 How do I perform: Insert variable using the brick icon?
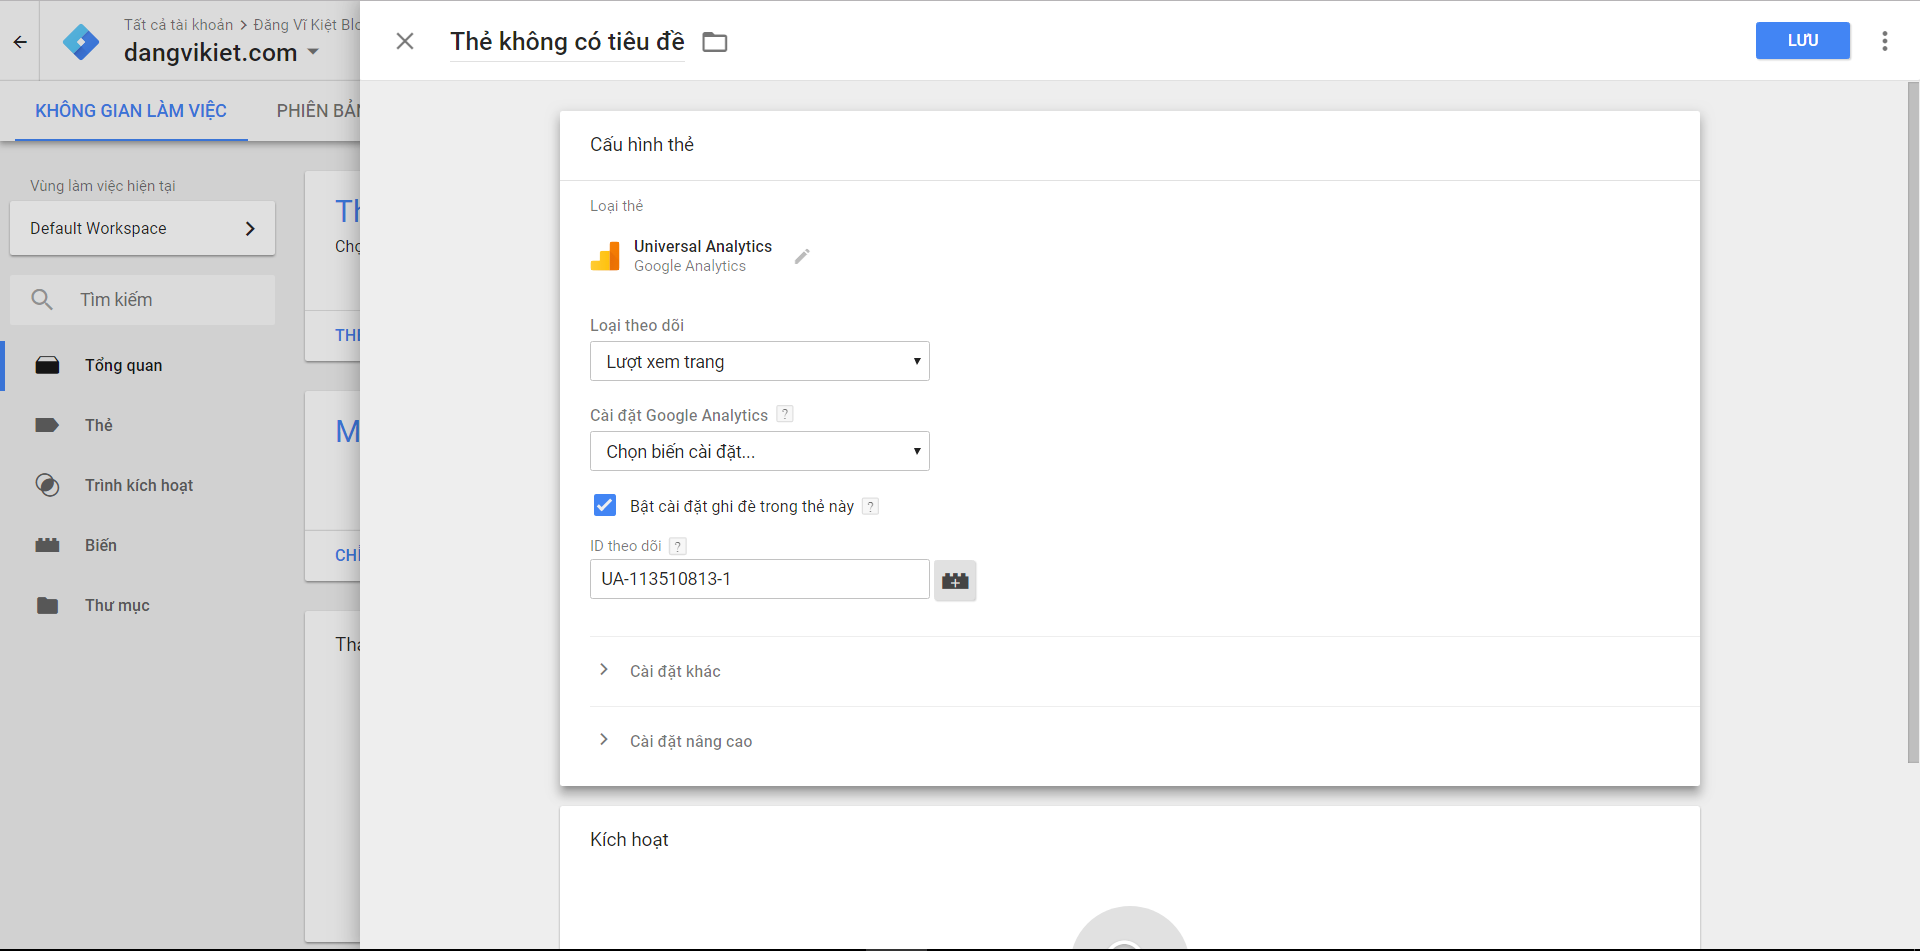[x=955, y=580]
